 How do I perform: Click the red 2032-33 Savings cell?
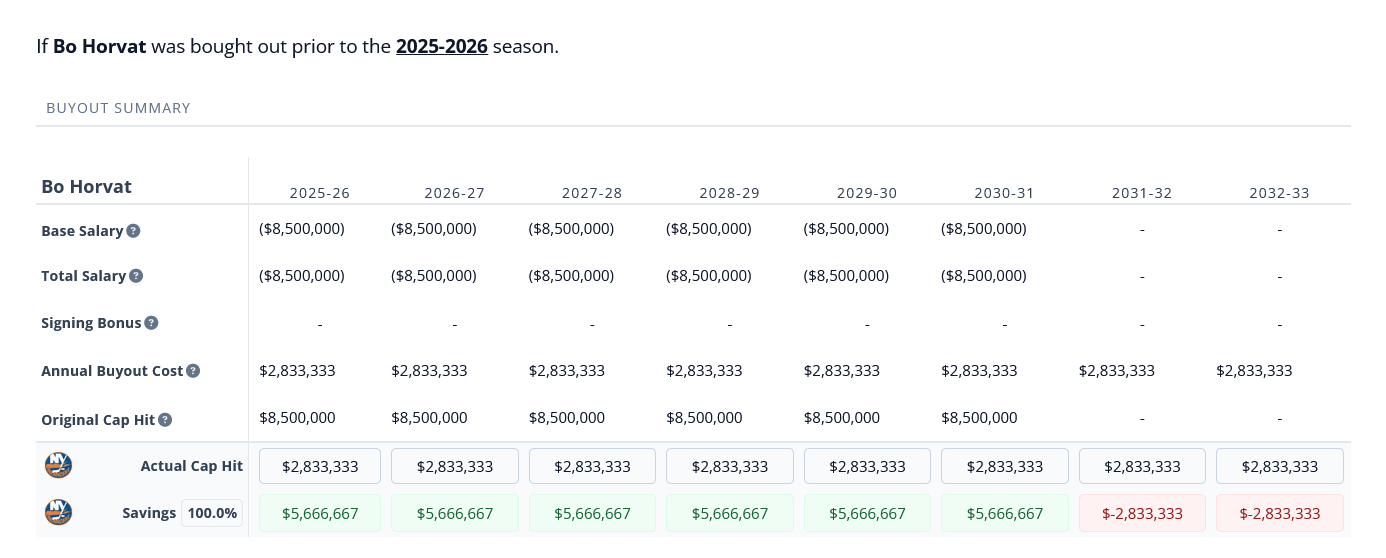tap(1279, 513)
